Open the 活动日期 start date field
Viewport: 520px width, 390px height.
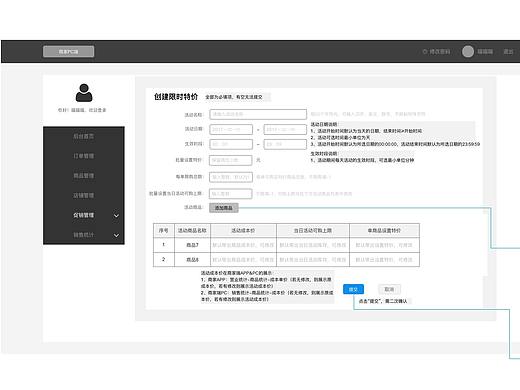click(x=231, y=129)
